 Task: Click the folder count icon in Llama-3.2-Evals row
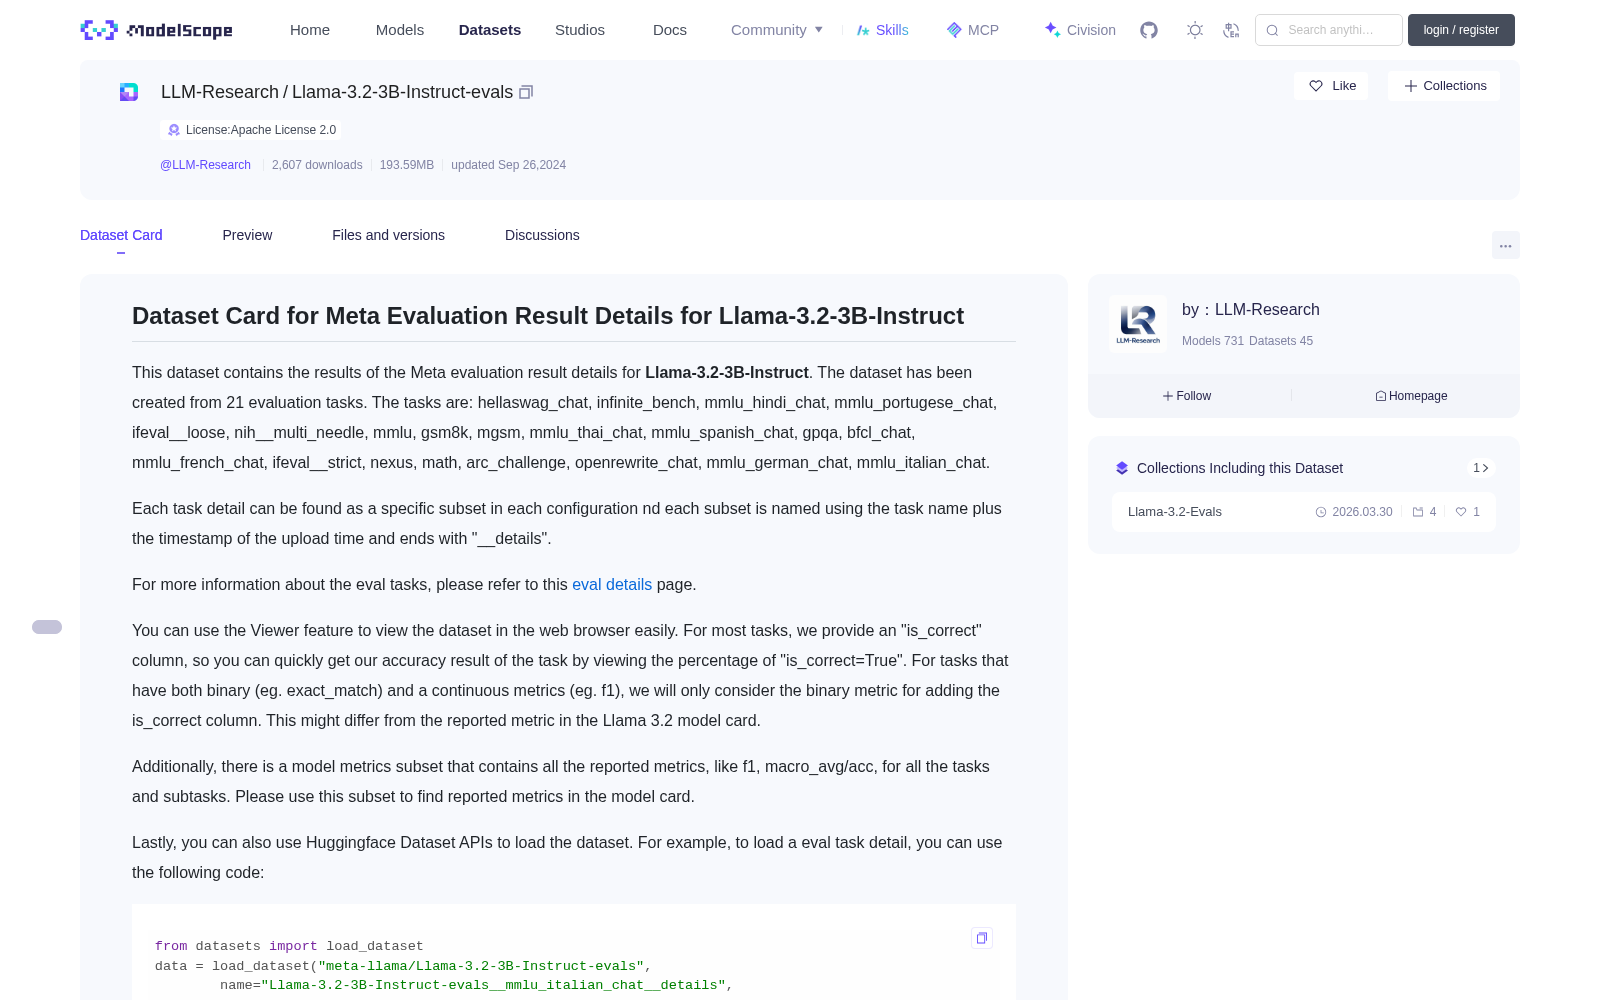1418,512
